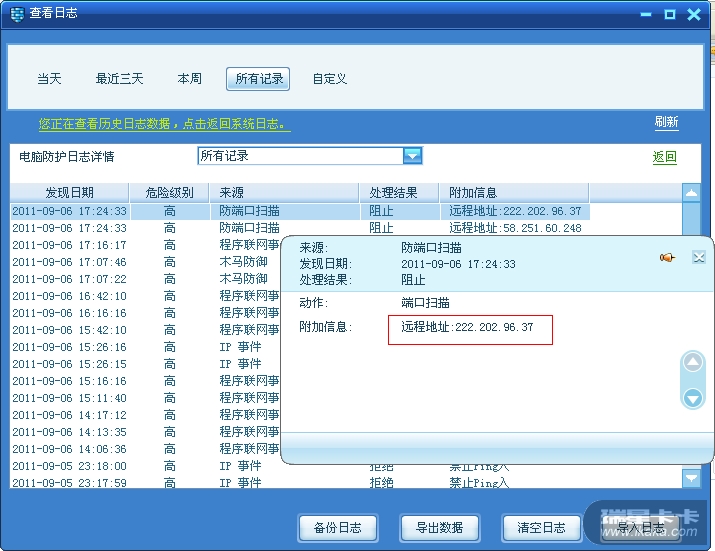This screenshot has width=715, height=551.
Task: Select log row with address 58.251.60.248
Action: click(x=300, y=228)
